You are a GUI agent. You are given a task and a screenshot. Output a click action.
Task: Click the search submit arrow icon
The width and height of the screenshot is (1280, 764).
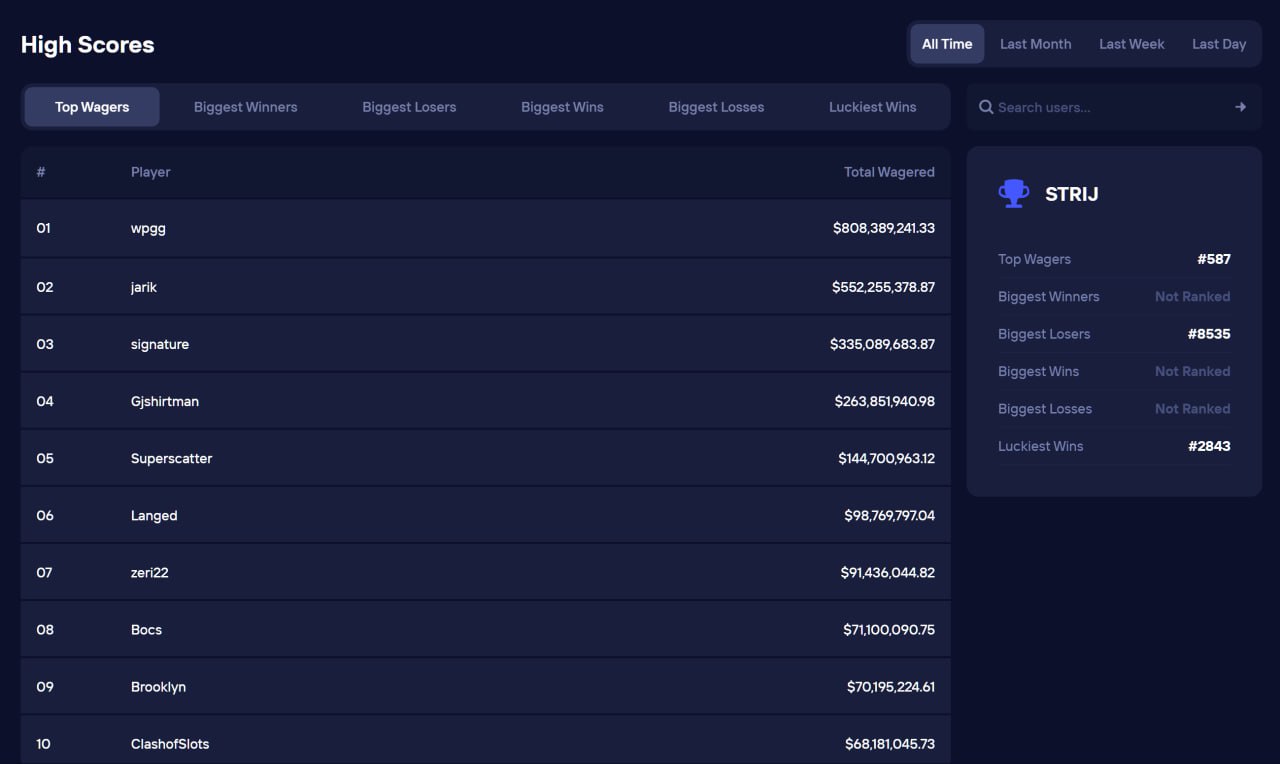[x=1240, y=107]
